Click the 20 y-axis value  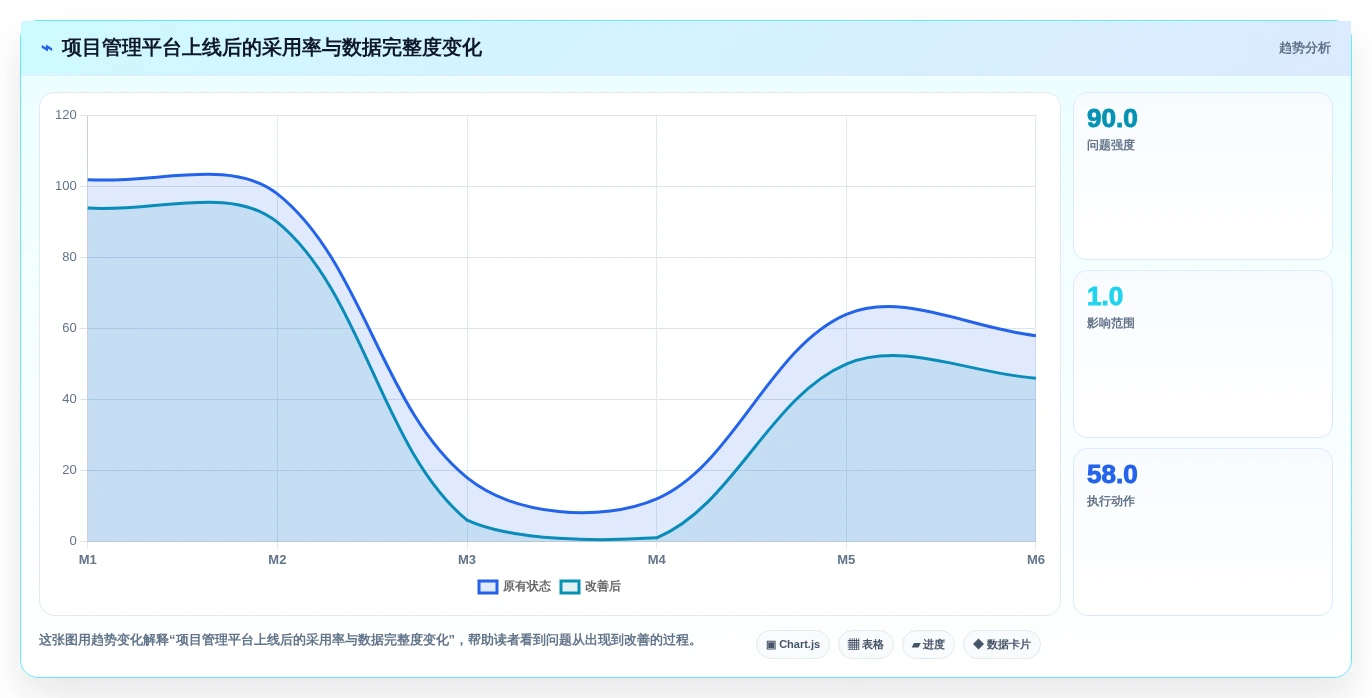click(69, 470)
